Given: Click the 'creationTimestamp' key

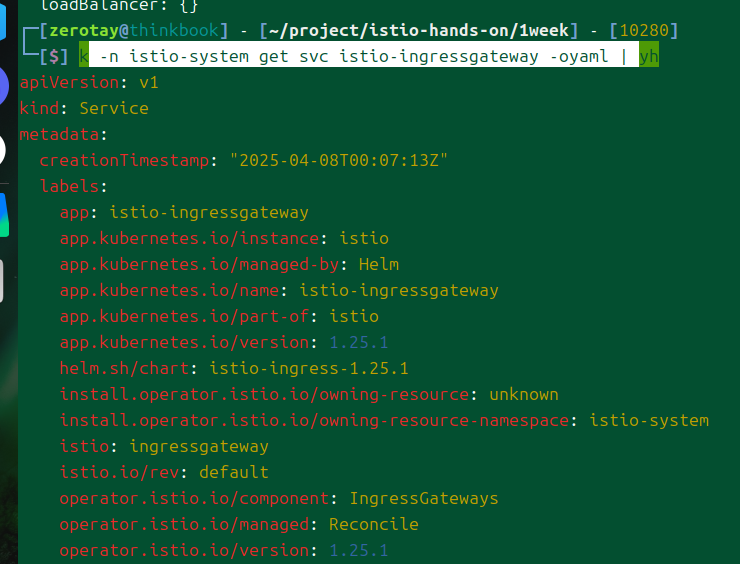Looking at the screenshot, I should click(x=124, y=160).
